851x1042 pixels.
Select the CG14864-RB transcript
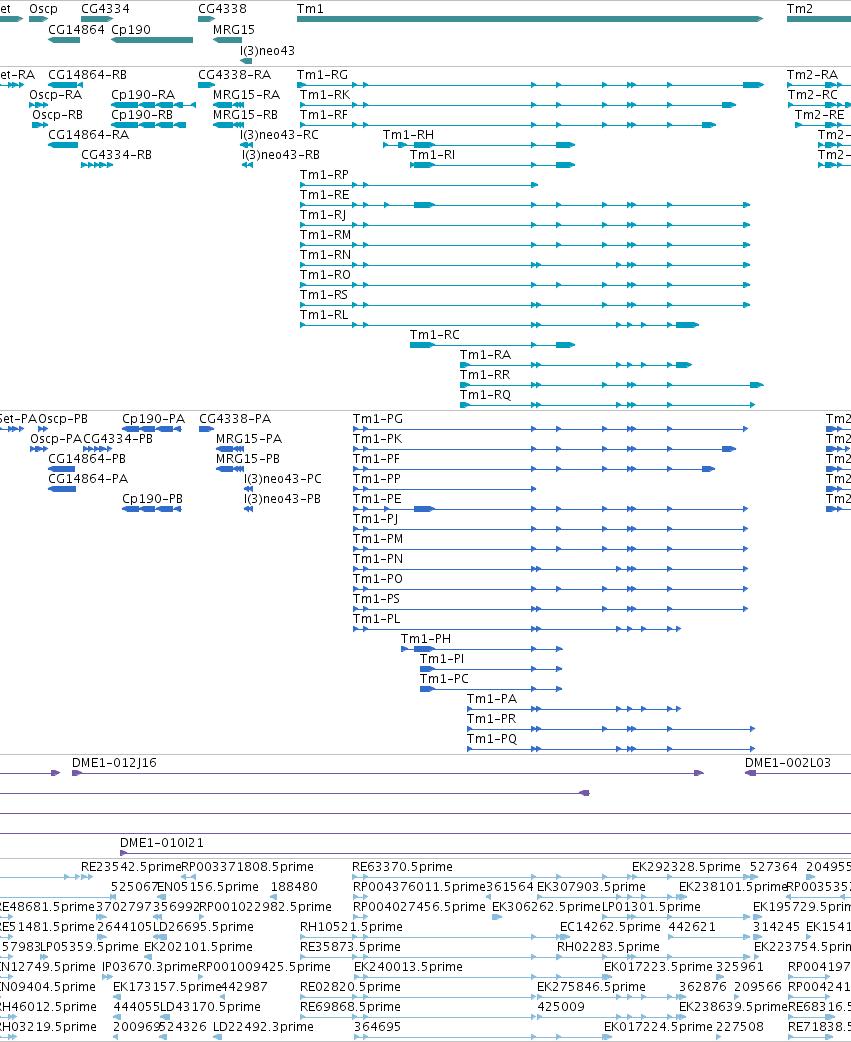pyautogui.click(x=66, y=85)
